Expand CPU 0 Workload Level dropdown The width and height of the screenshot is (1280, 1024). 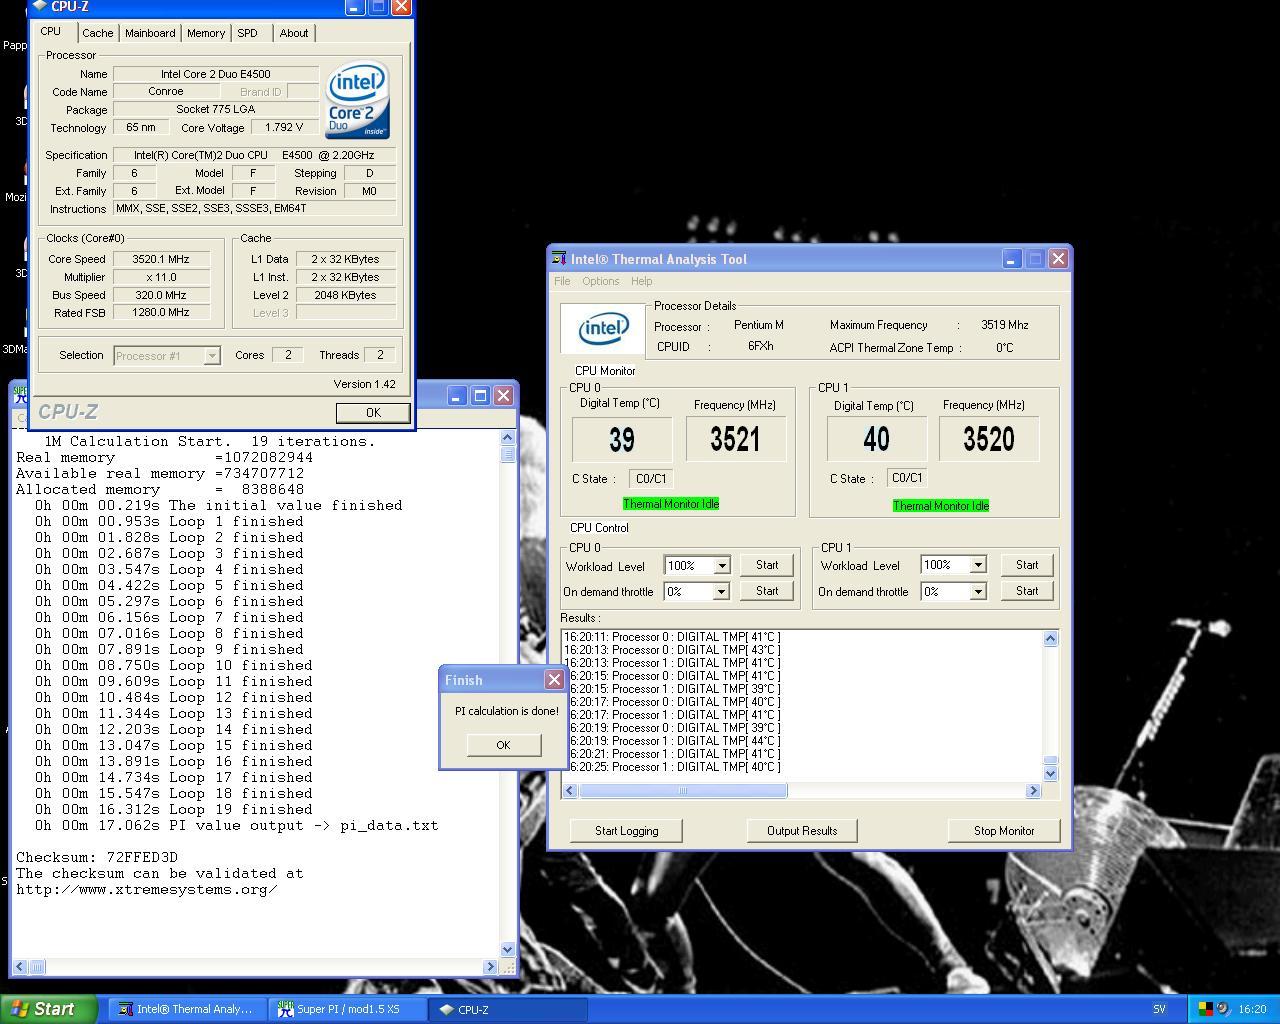click(723, 566)
